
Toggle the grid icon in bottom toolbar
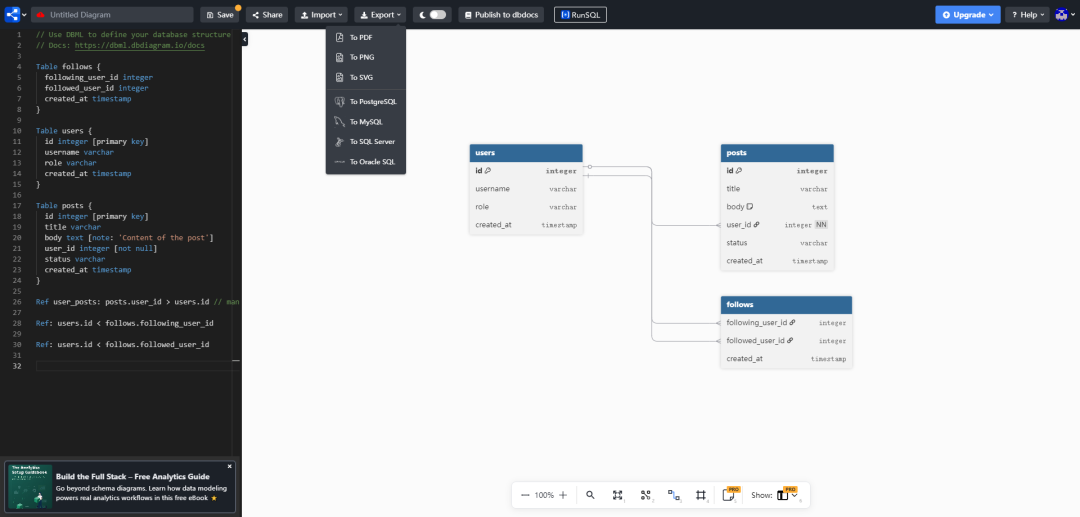coord(701,495)
